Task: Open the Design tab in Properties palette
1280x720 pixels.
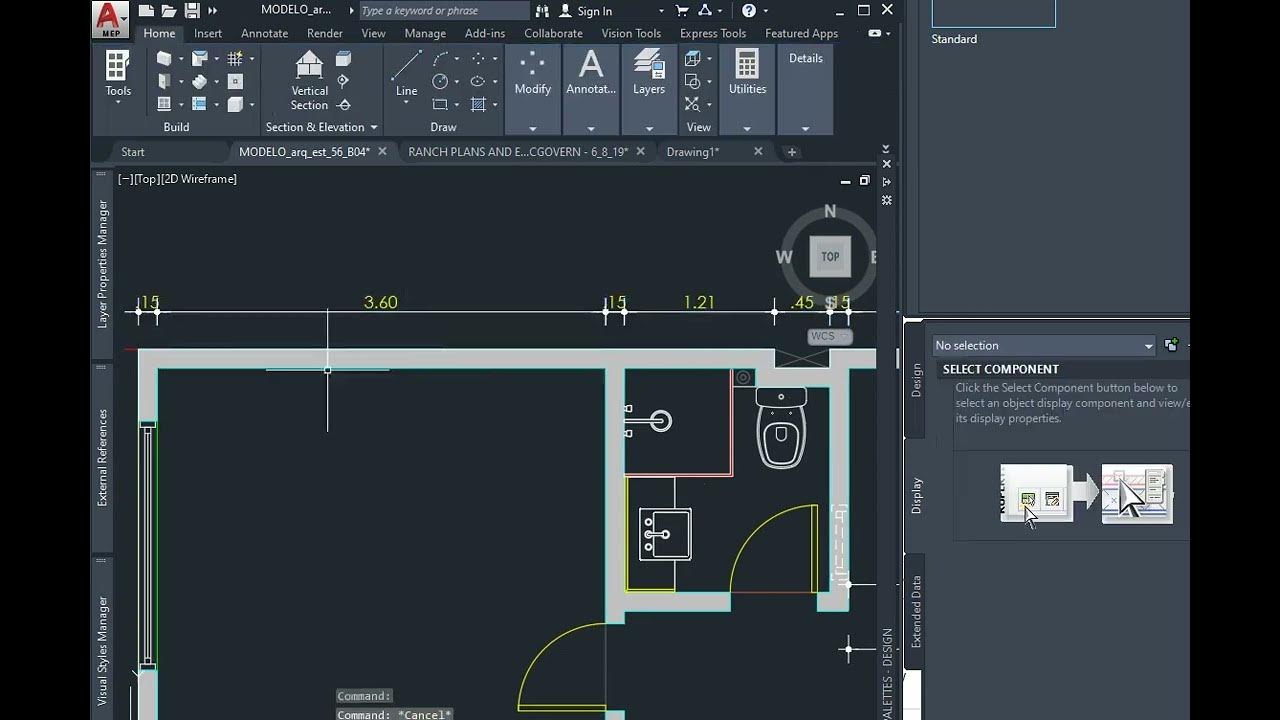Action: tap(916, 380)
